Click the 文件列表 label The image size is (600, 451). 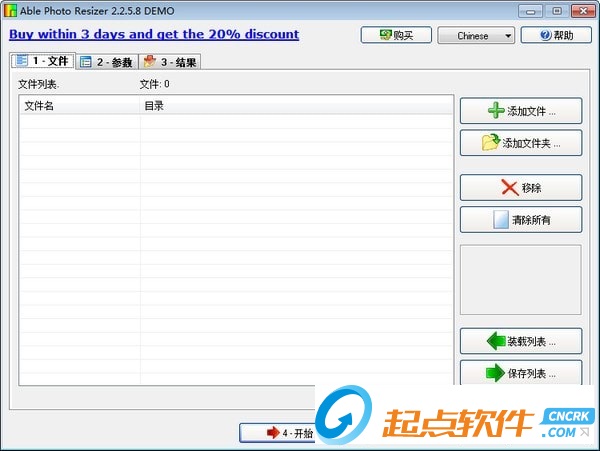(x=38, y=84)
